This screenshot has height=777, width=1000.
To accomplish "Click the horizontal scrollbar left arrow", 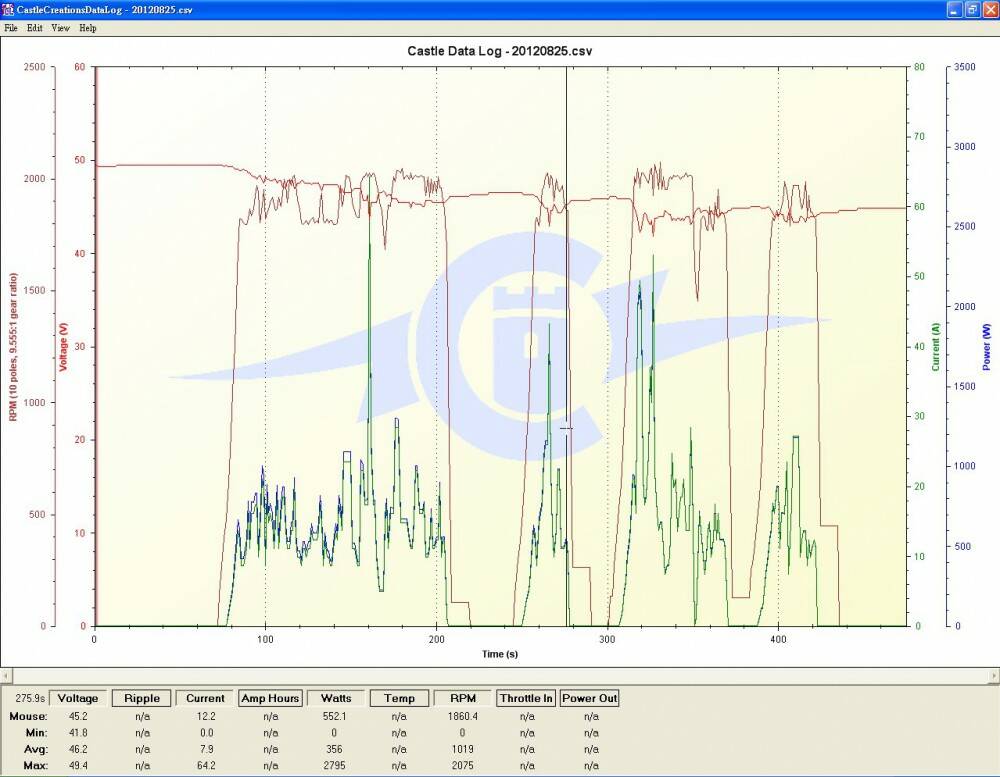I will 6,675.
